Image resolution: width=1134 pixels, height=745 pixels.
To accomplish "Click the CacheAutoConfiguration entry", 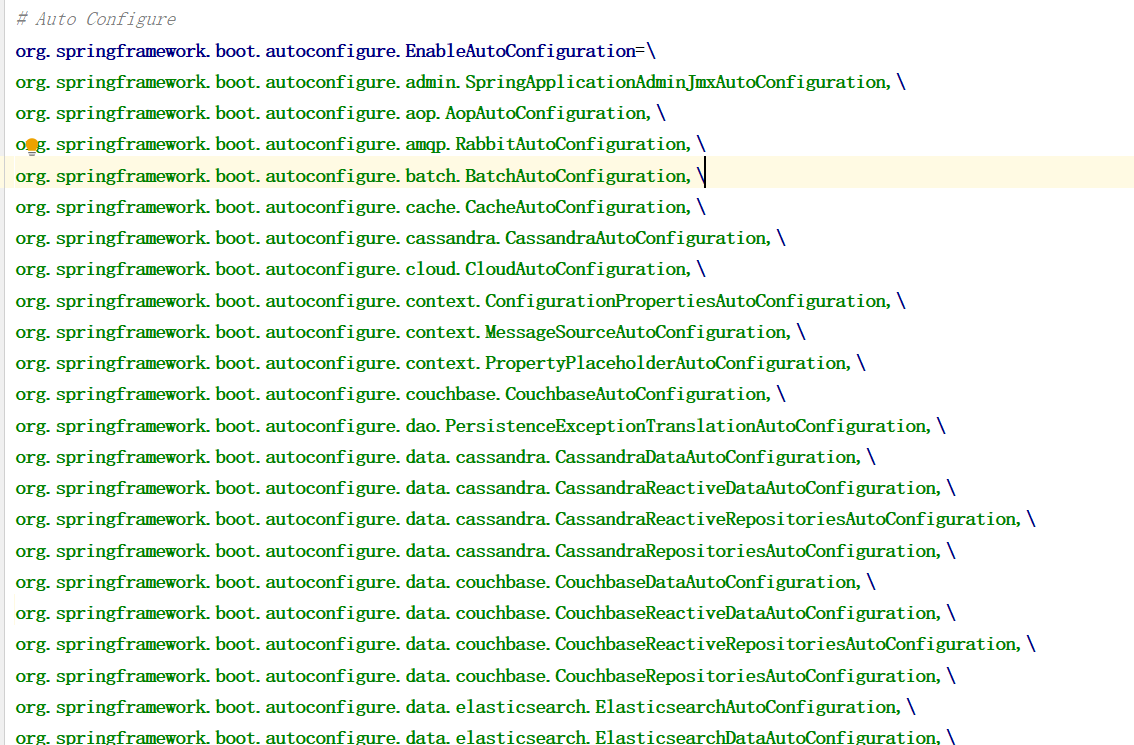I will 360,208.
